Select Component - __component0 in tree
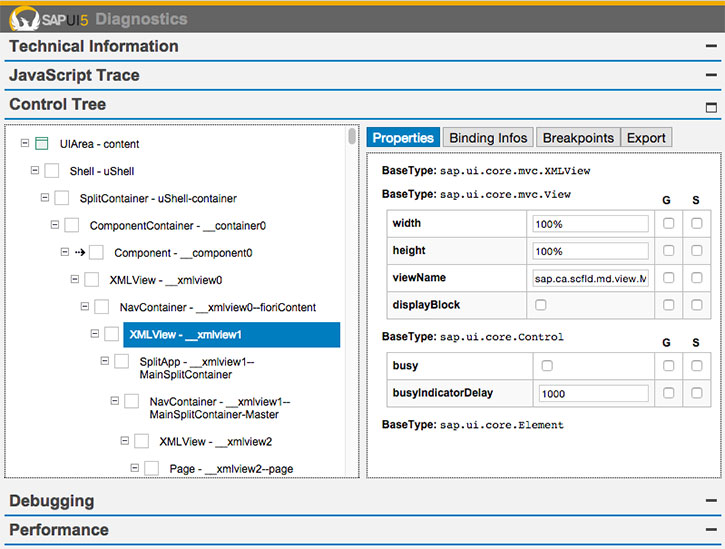Screen dimensions: 725x549 183,253
